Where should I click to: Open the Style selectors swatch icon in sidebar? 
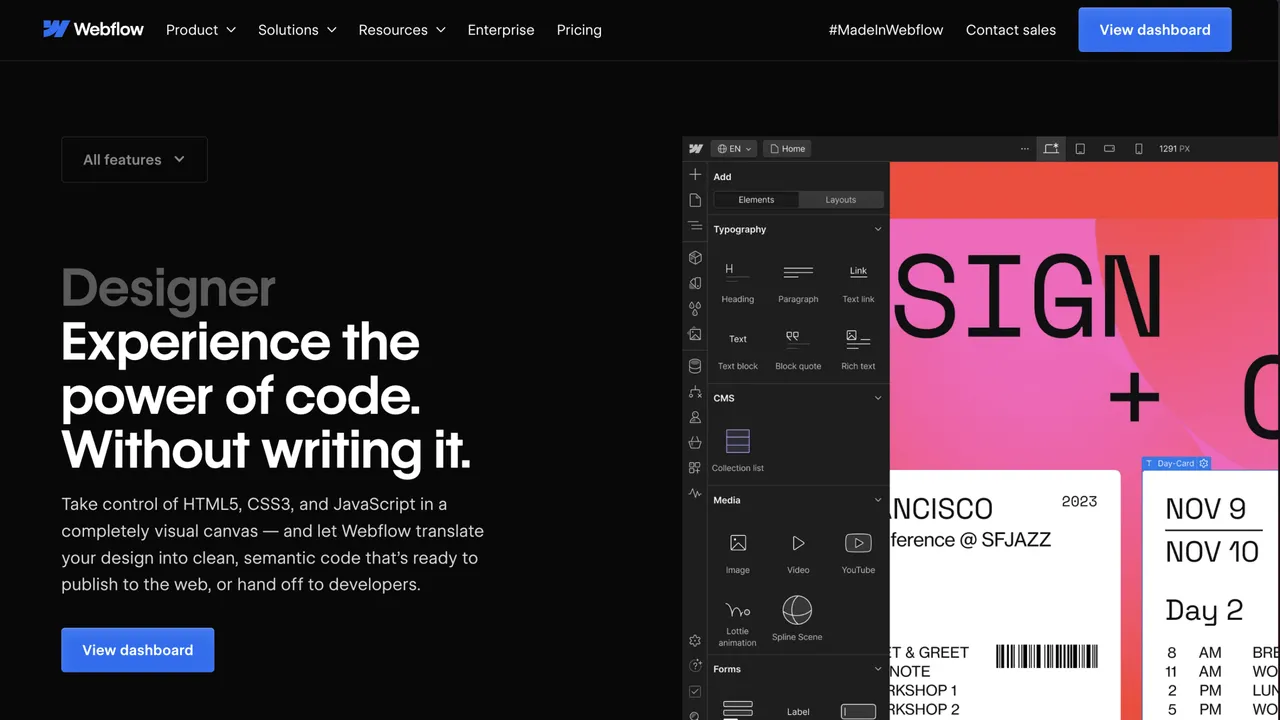695,283
